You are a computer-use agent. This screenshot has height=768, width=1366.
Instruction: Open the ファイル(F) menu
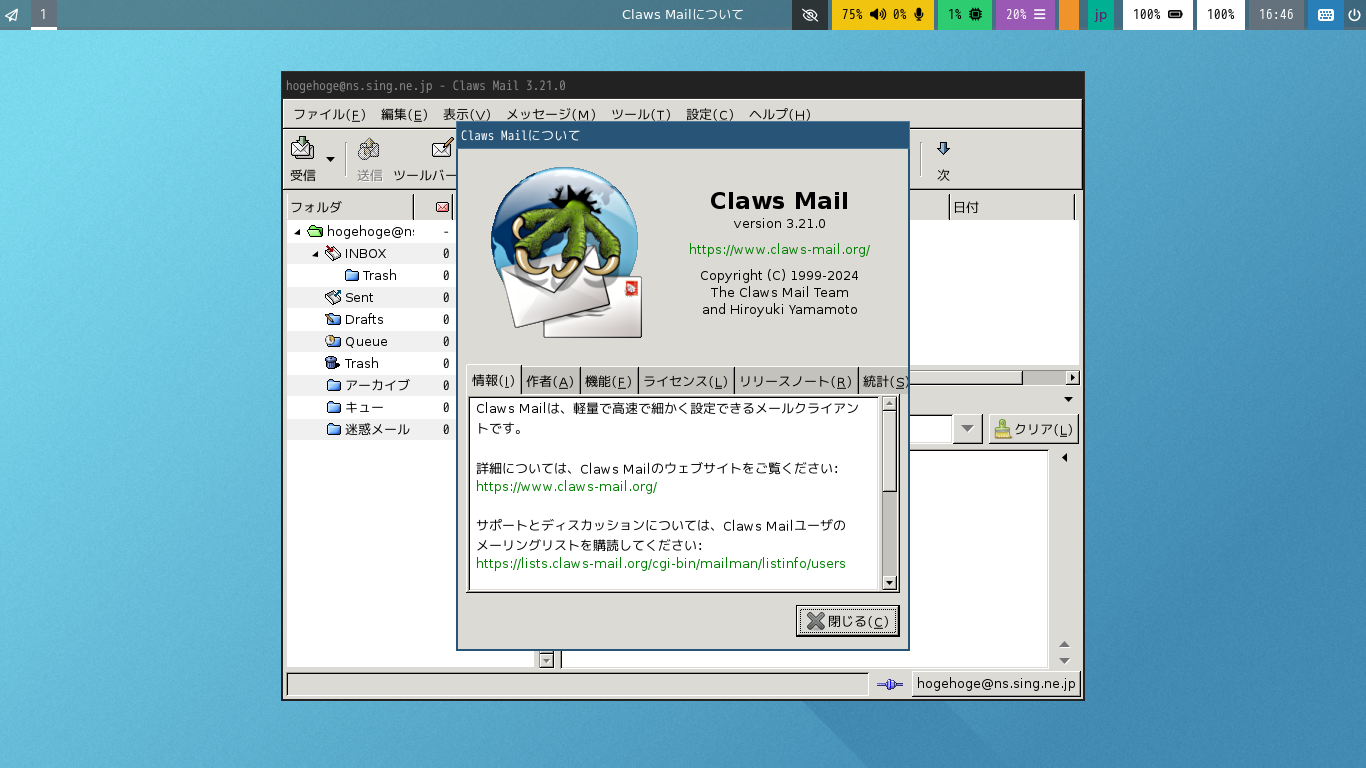pos(329,114)
